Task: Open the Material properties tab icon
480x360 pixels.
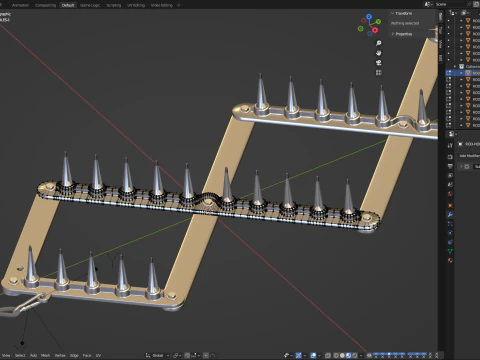Action: (450, 260)
